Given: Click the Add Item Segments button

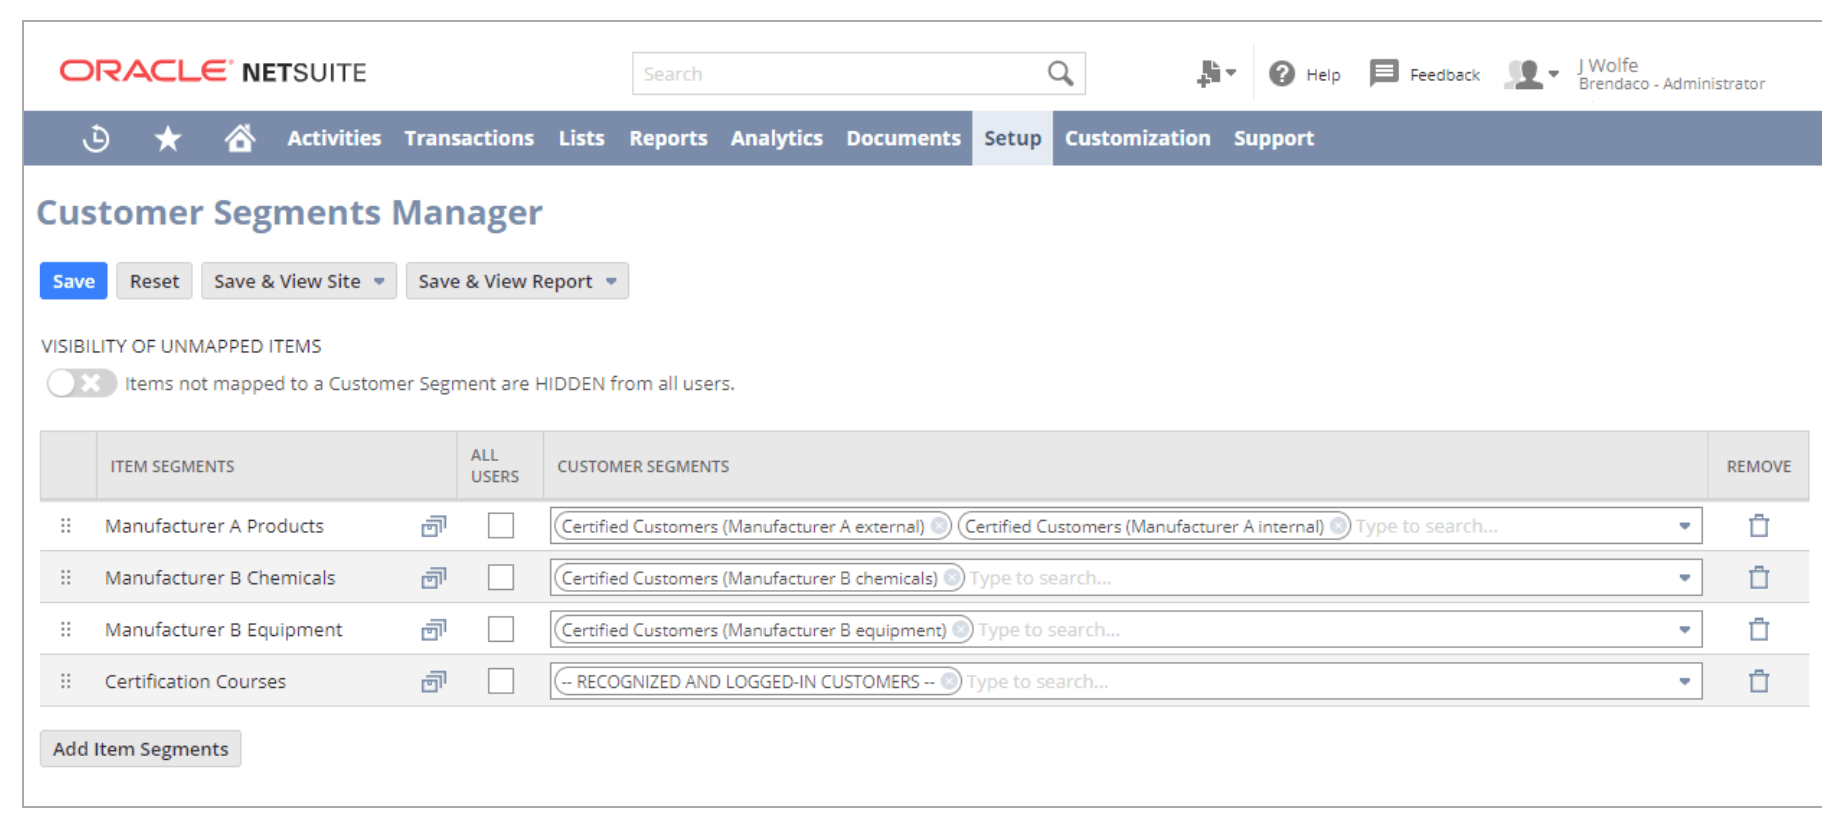Looking at the screenshot, I should [140, 749].
